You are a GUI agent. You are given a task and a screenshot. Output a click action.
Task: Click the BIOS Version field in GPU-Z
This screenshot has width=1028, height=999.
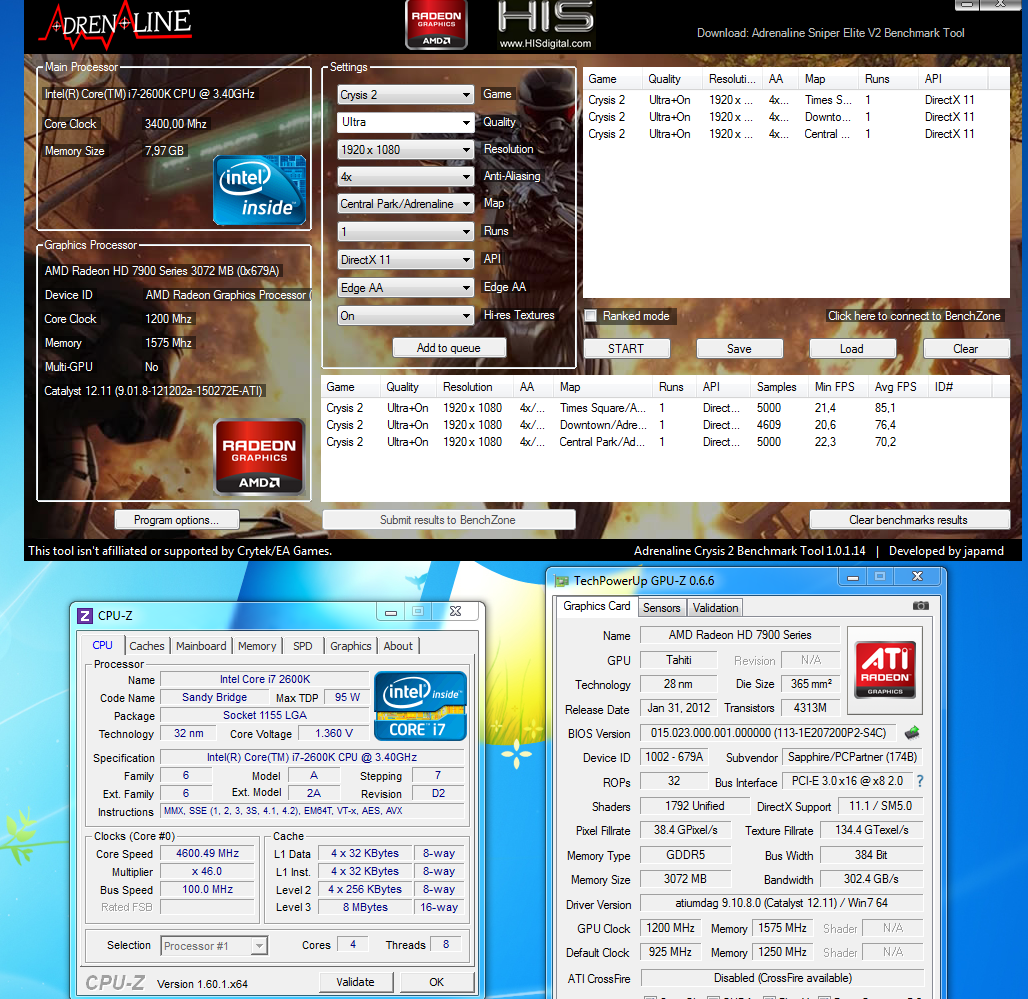768,733
